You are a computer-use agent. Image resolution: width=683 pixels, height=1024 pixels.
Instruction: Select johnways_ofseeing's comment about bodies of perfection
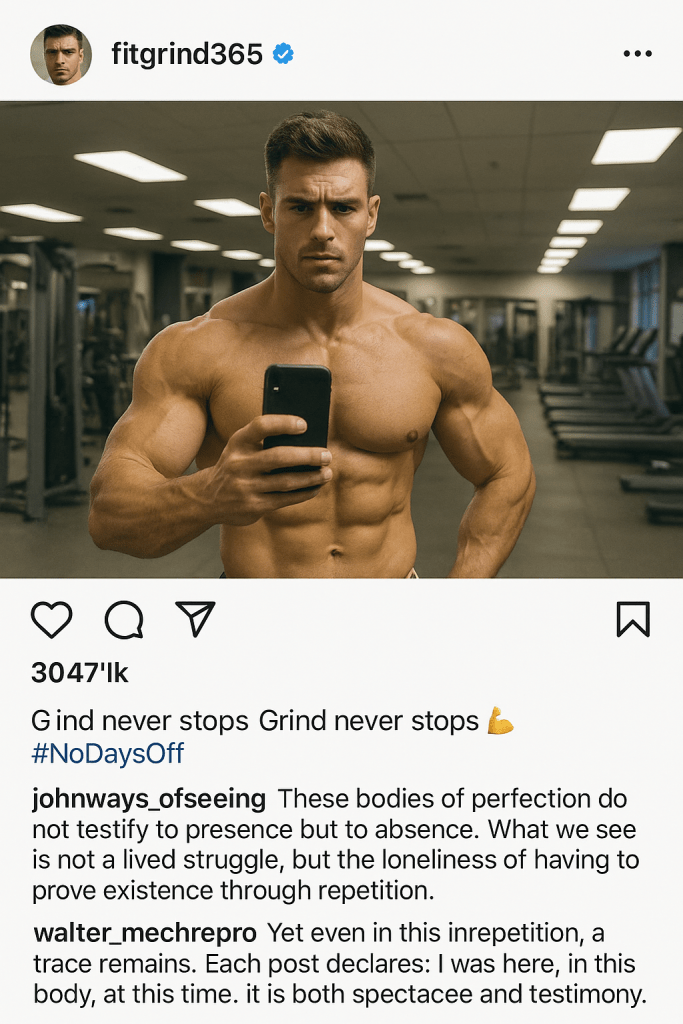pos(335,845)
